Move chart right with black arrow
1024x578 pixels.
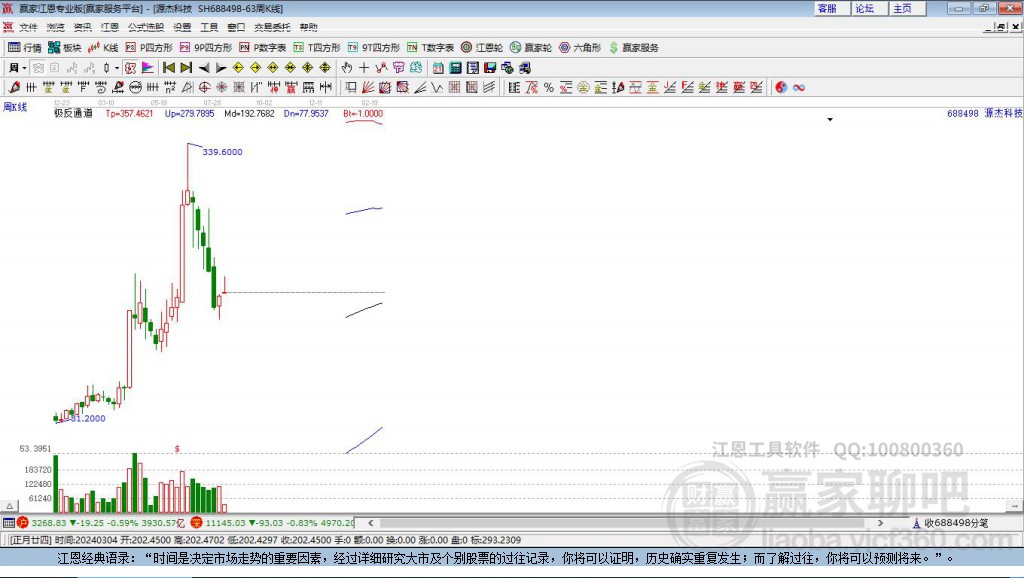pyautogui.click(x=221, y=68)
